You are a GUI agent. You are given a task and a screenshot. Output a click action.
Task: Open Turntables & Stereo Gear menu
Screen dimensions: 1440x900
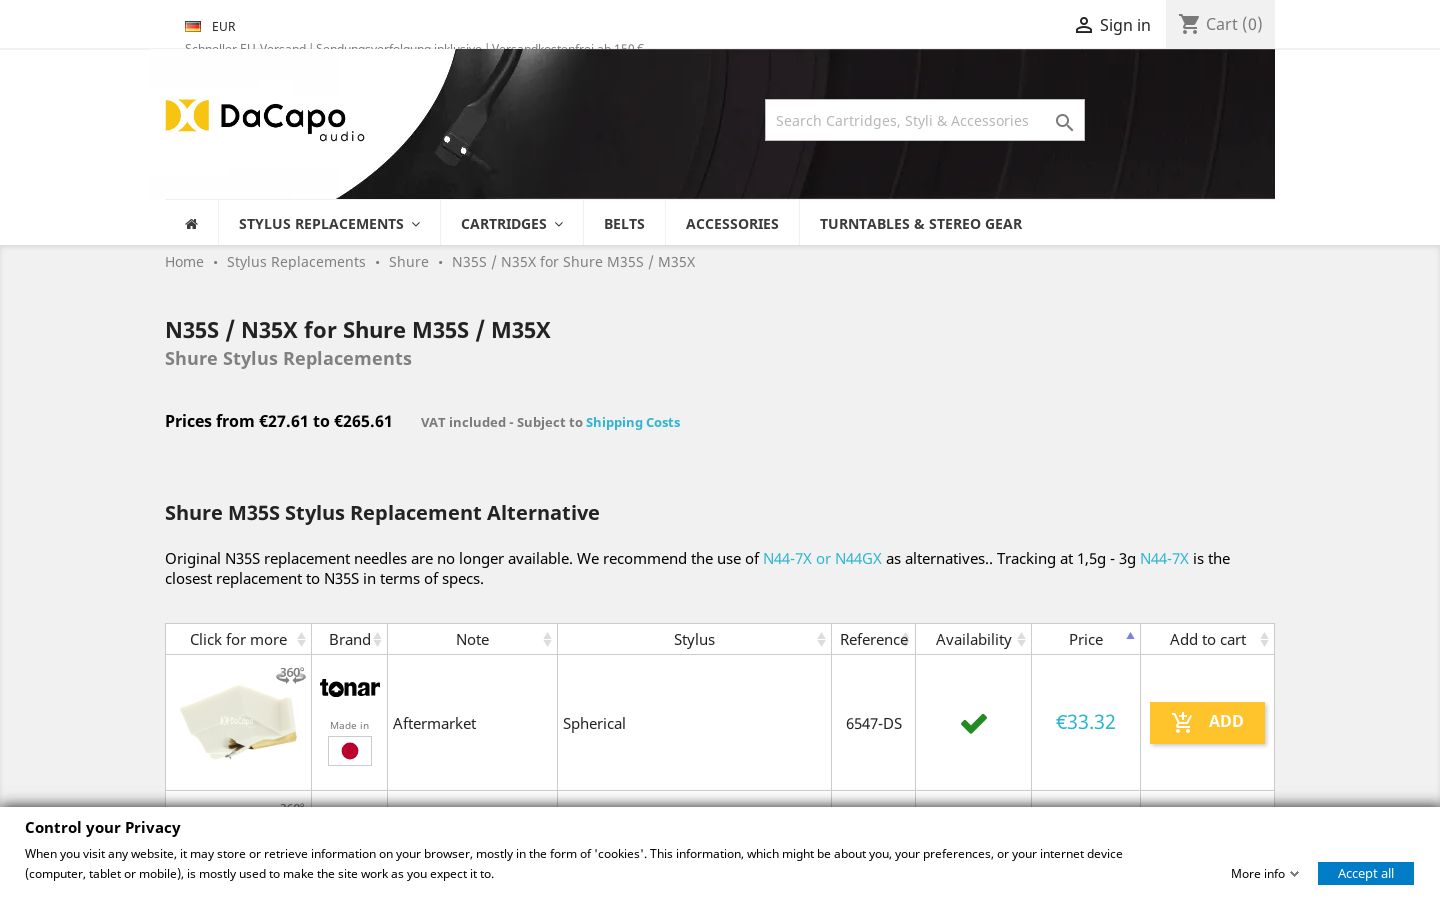click(921, 224)
